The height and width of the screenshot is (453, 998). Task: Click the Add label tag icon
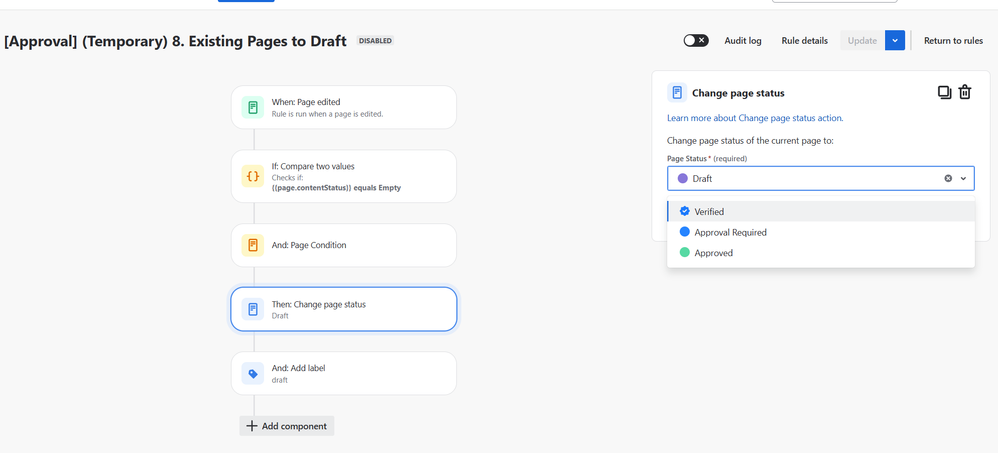[253, 374]
